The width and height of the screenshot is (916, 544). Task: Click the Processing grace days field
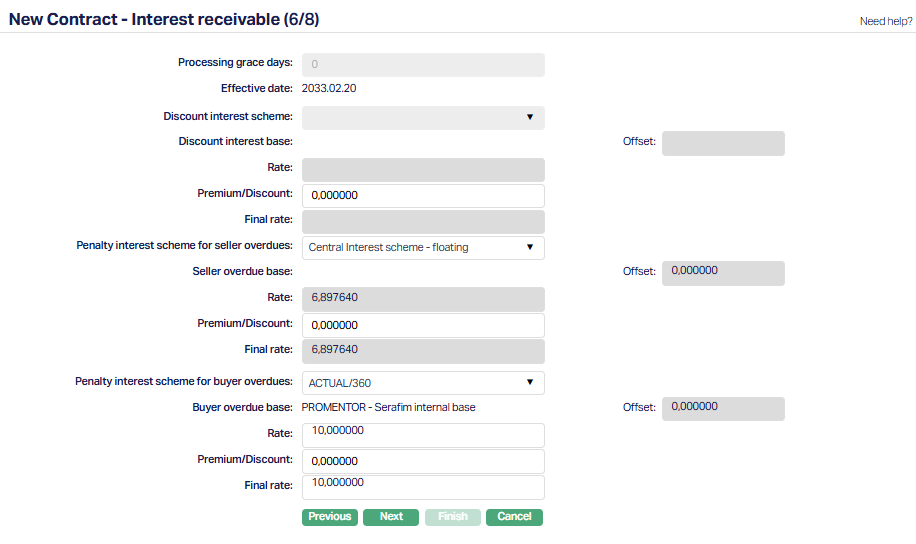423,65
